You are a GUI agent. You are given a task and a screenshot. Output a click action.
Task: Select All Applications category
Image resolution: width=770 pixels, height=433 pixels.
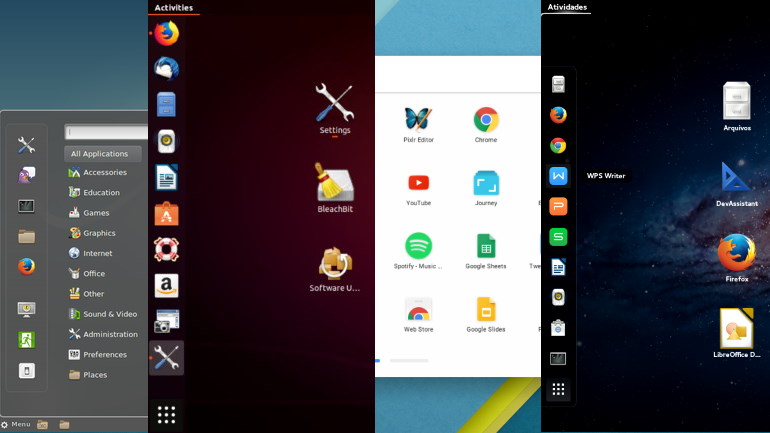point(103,154)
